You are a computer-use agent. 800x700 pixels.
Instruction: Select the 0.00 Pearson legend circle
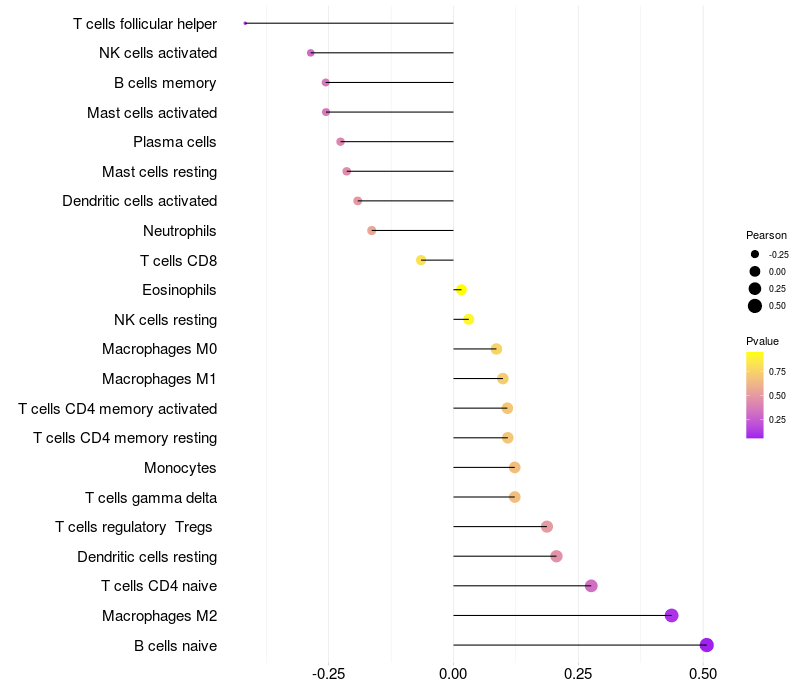755,271
